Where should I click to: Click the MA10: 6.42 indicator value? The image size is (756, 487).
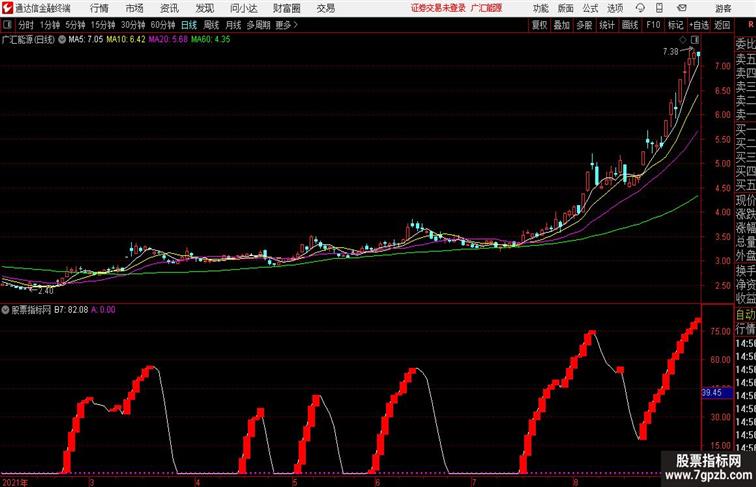point(126,40)
